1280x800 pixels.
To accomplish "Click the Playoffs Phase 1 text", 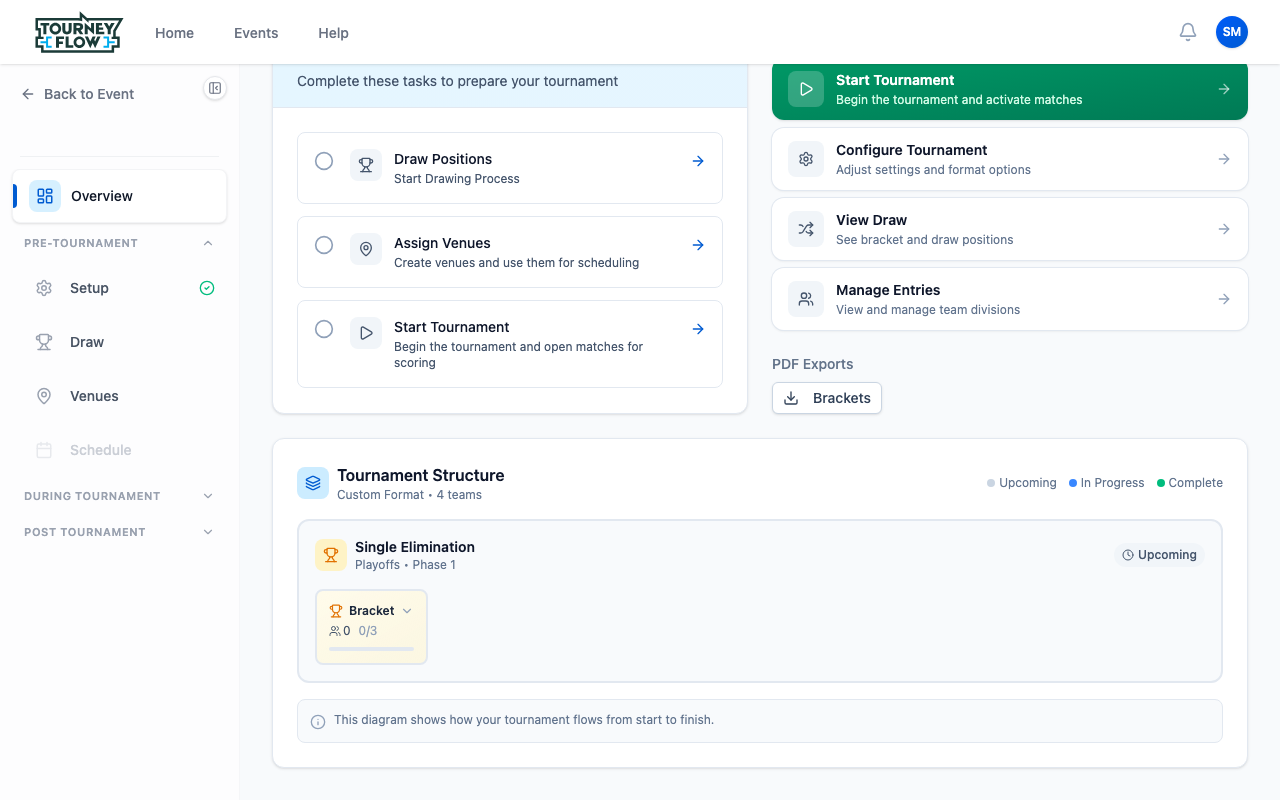I will click(405, 565).
